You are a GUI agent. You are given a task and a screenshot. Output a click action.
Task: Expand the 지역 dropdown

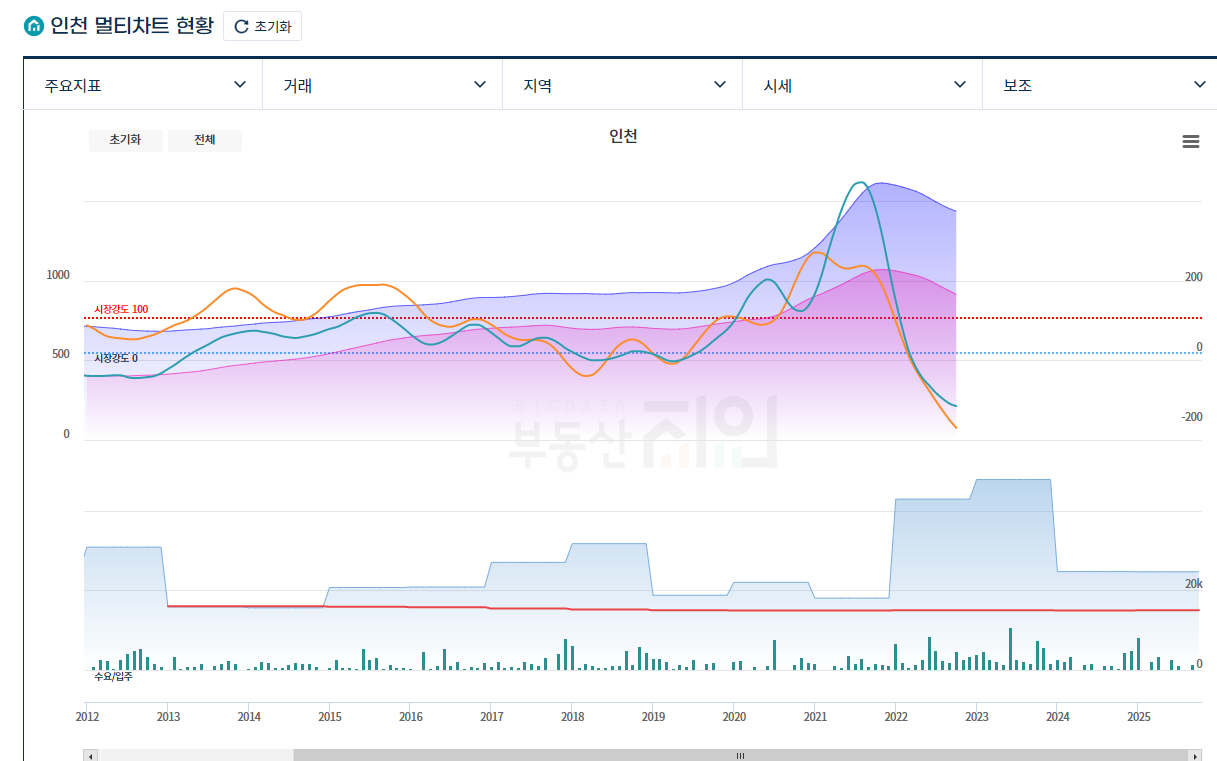(623, 85)
